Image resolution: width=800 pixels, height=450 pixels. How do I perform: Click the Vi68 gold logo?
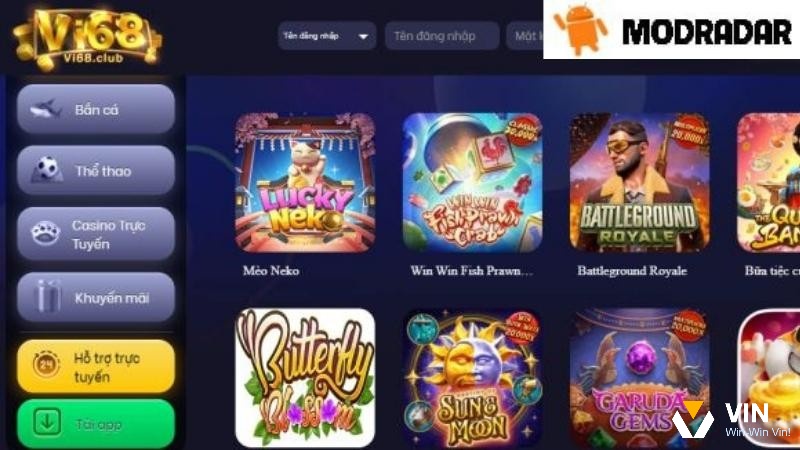coord(87,38)
